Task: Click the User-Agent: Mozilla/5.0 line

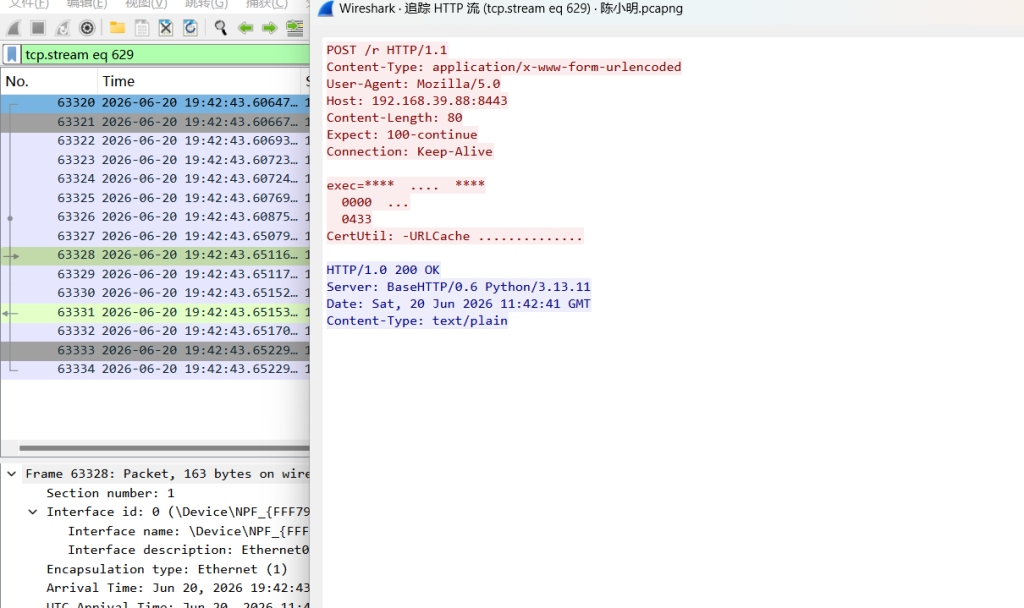Action: coord(413,84)
